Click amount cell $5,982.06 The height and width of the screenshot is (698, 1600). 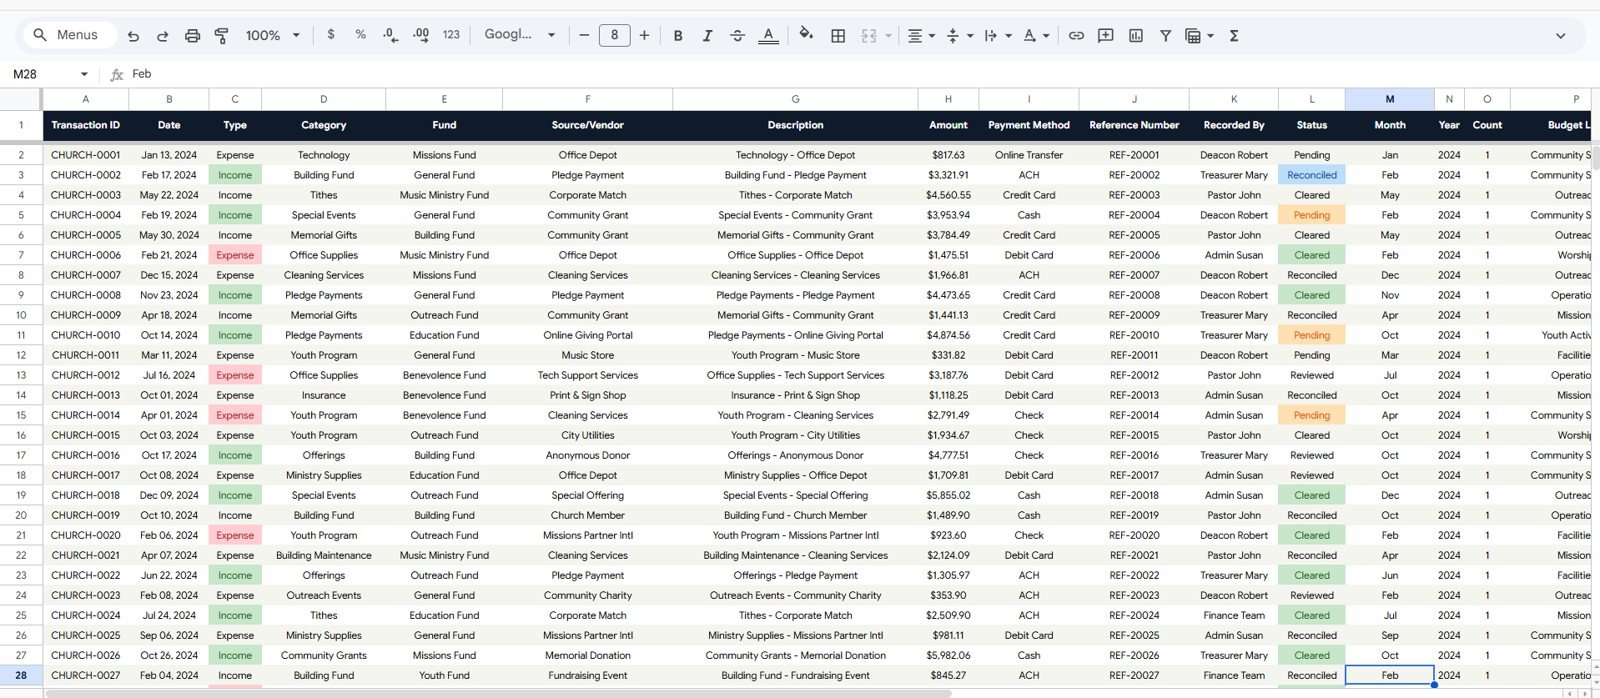(948, 655)
